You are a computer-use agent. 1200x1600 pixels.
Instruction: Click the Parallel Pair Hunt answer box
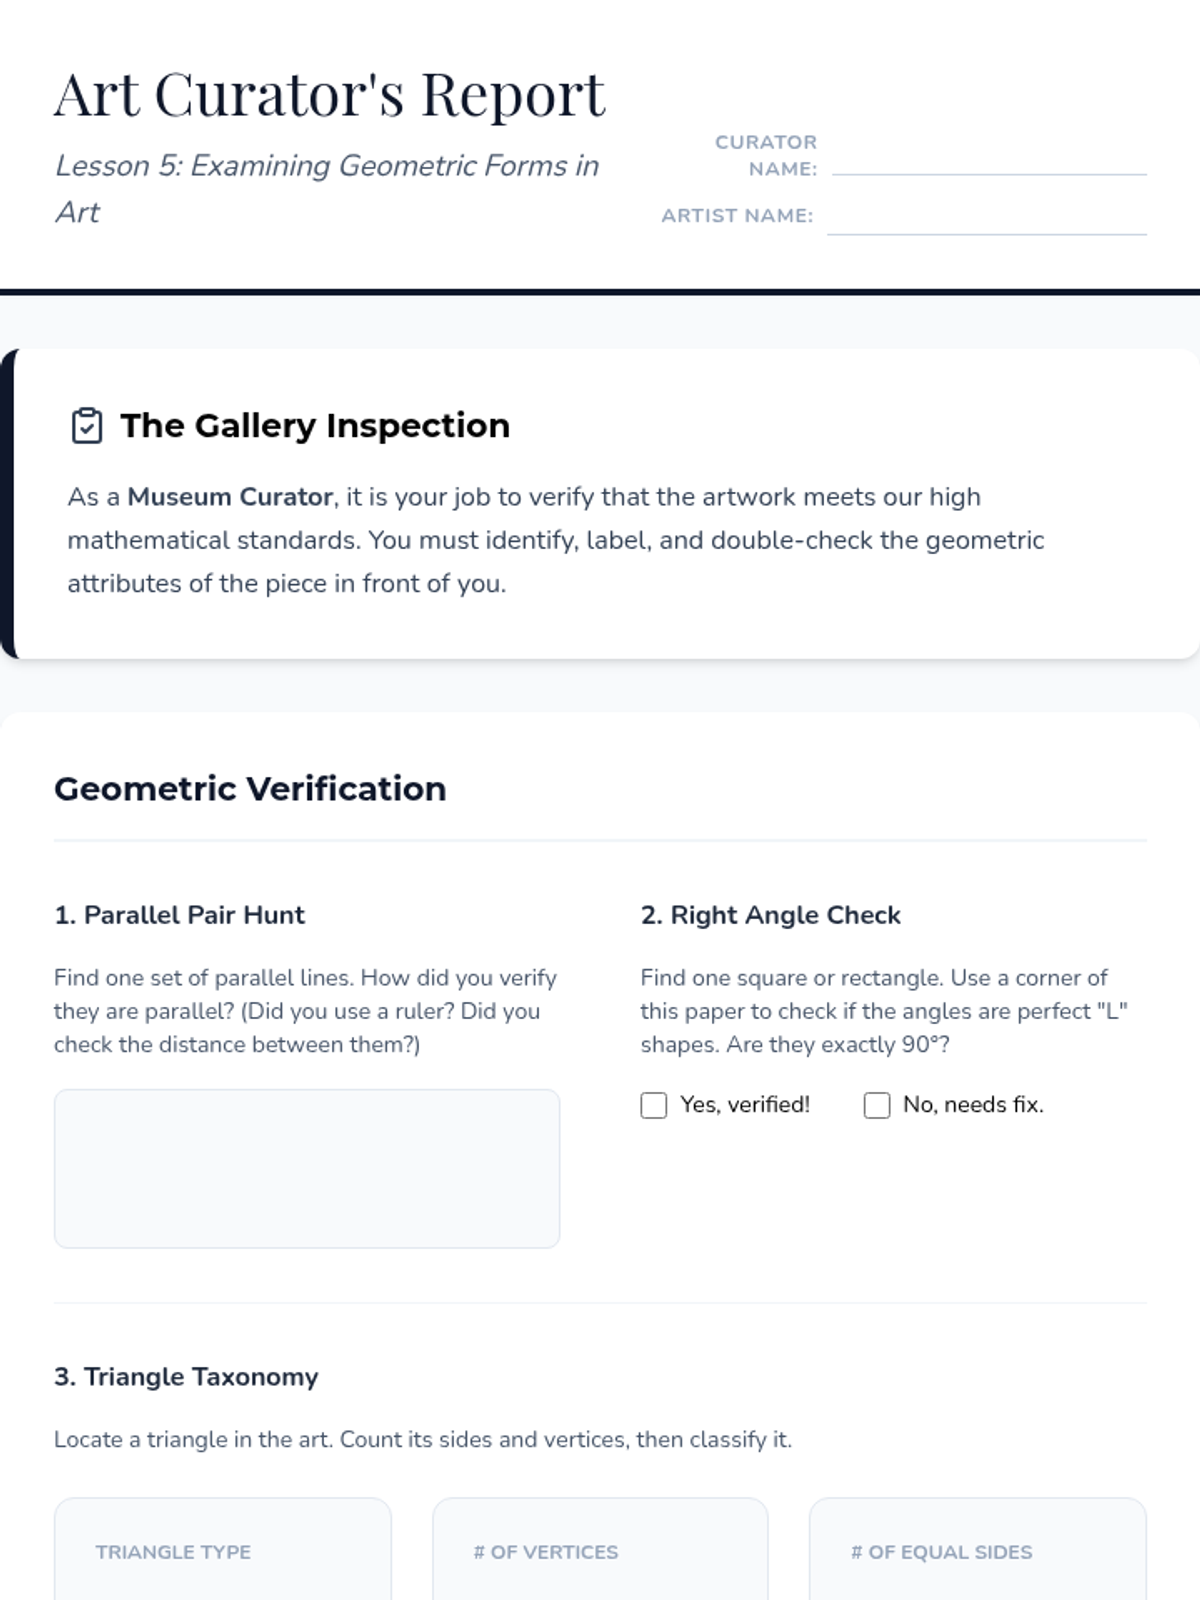[307, 1168]
